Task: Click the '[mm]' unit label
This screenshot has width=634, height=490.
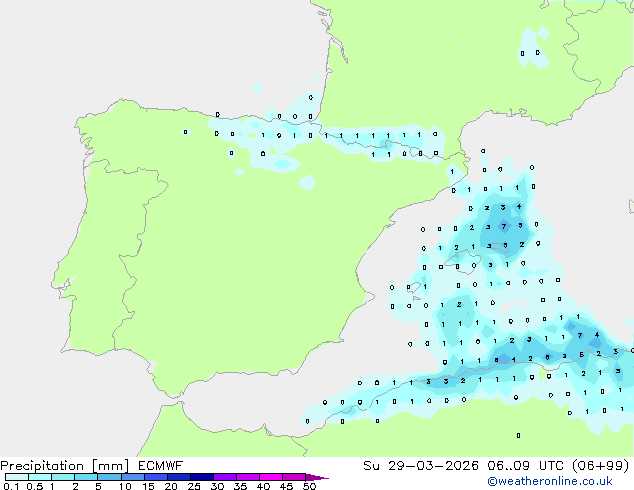Action: (x=110, y=466)
